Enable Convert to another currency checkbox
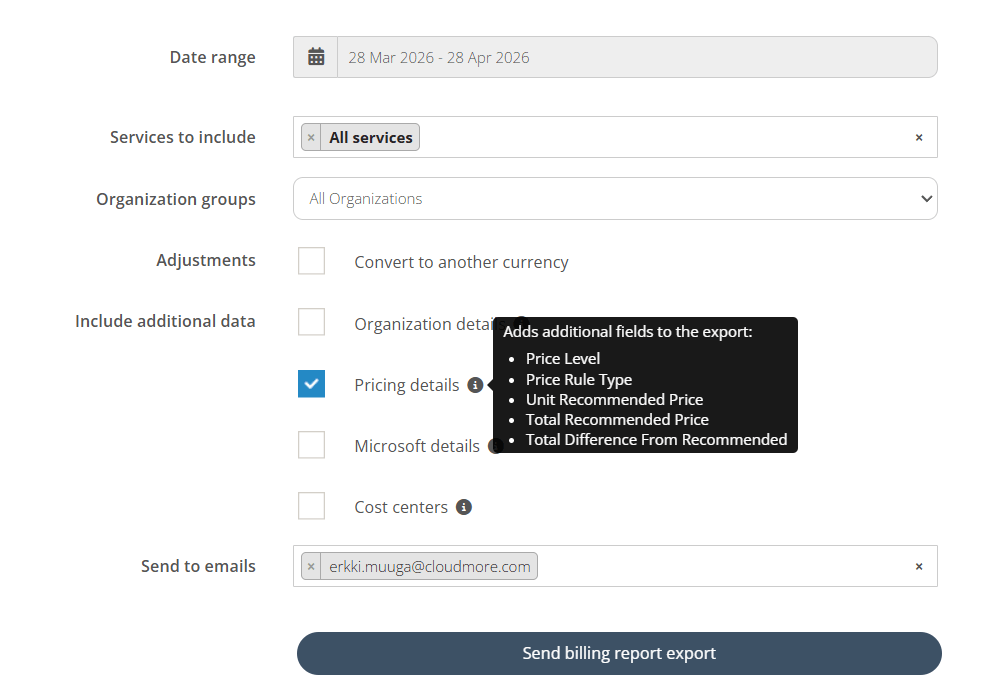Screen dimensions: 1006x694 [x=311, y=261]
